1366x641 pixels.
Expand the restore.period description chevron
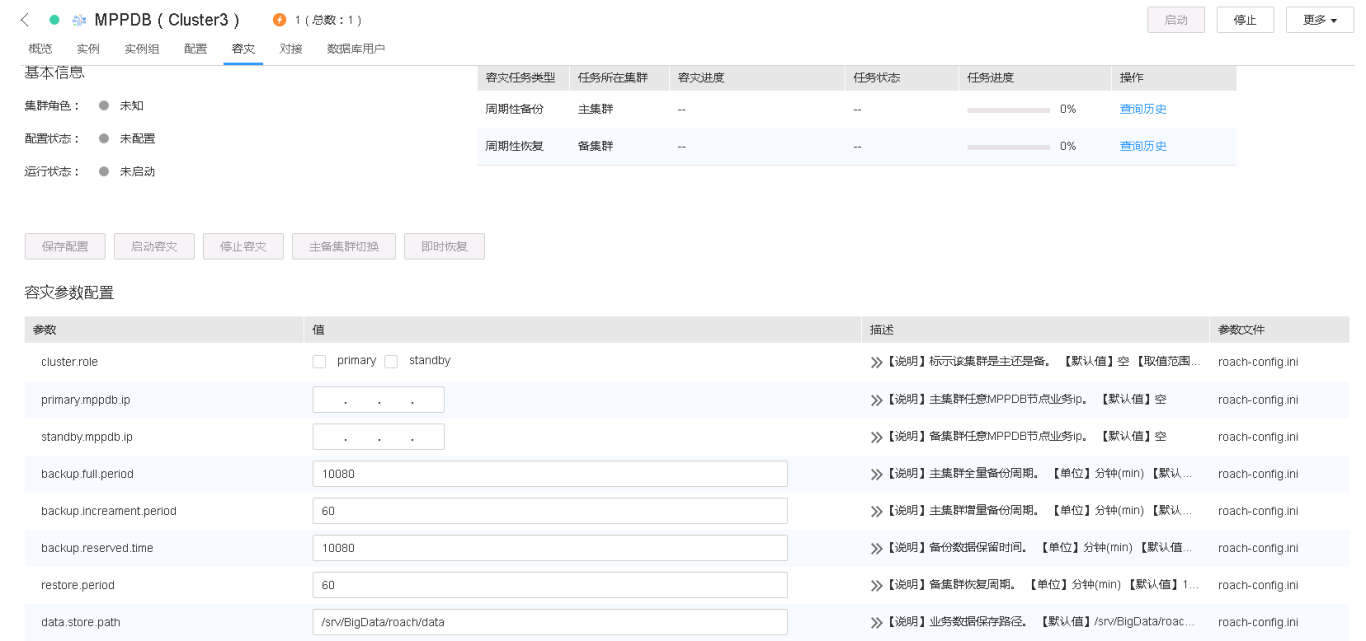tap(877, 585)
